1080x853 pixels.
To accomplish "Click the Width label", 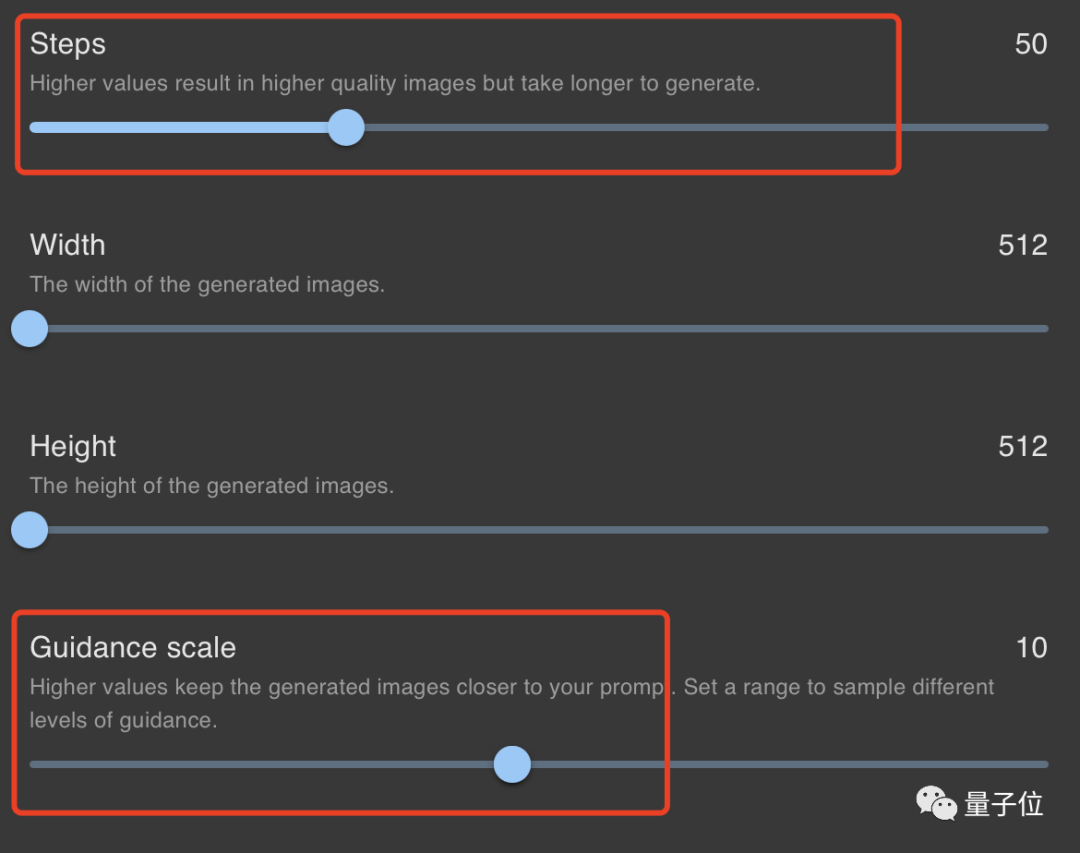I will pos(68,245).
